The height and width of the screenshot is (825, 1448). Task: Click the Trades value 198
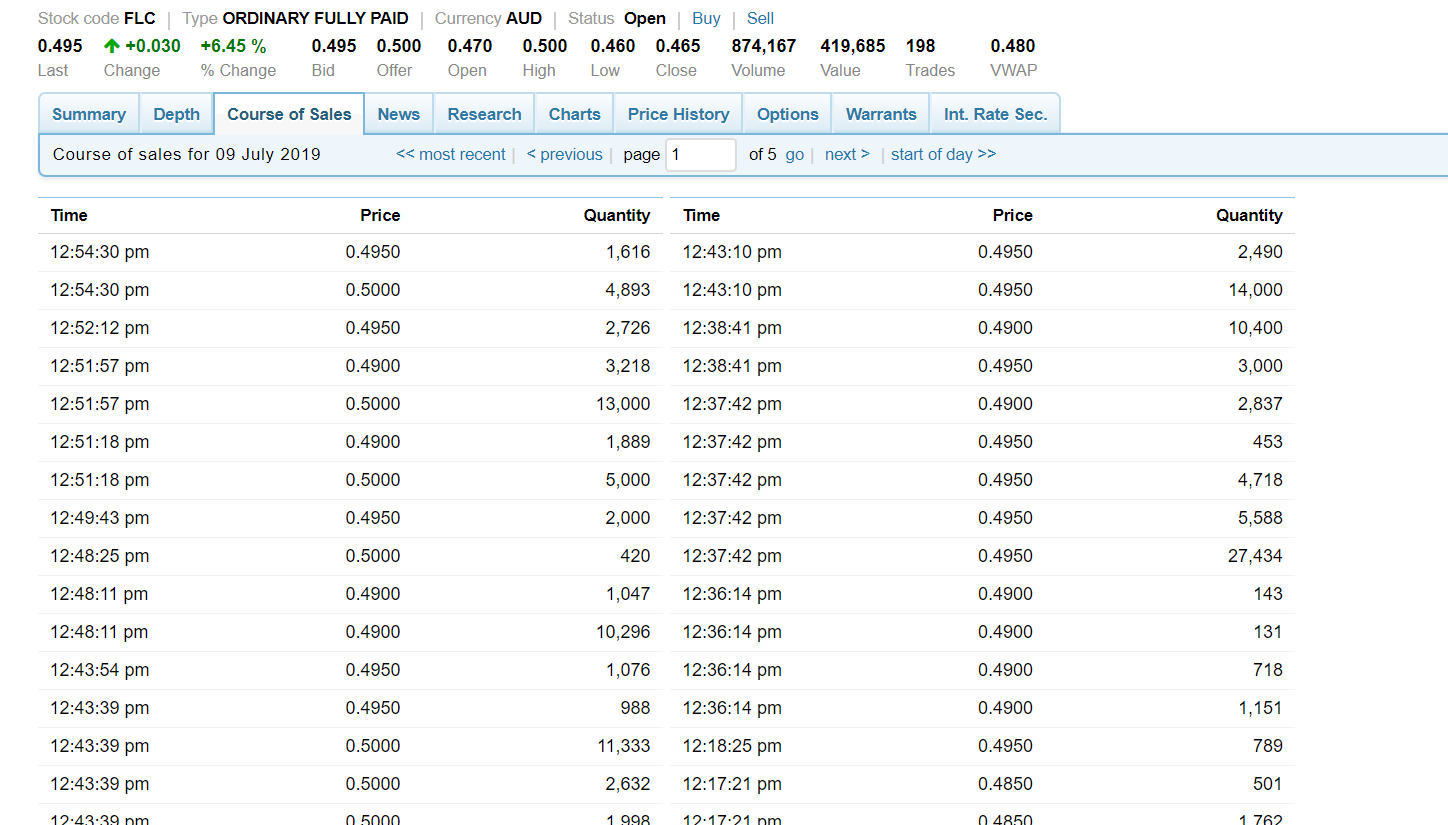tap(920, 46)
